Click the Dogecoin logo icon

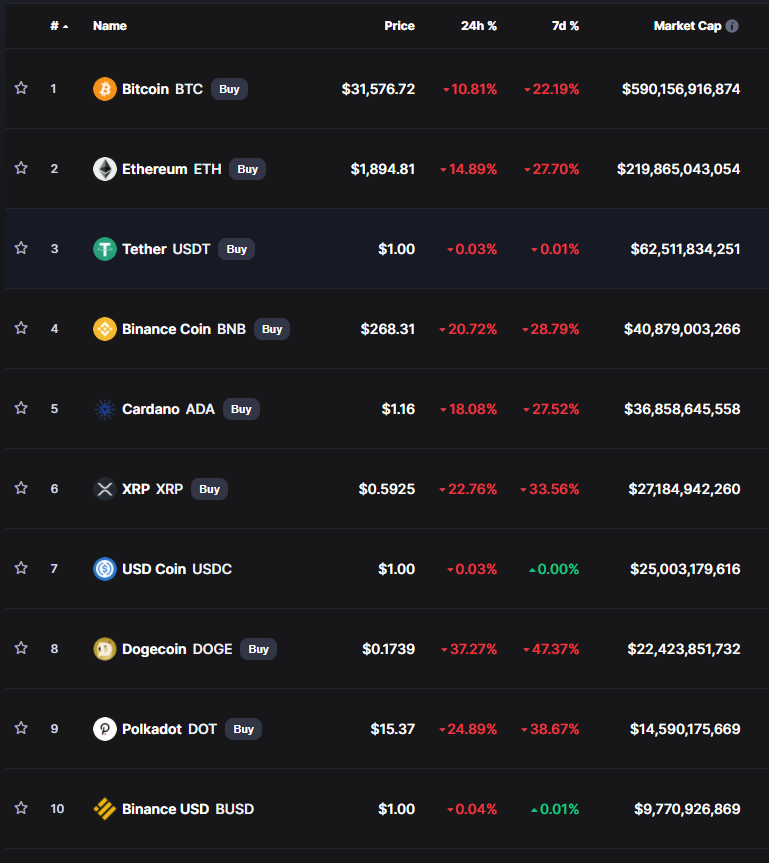(x=105, y=649)
